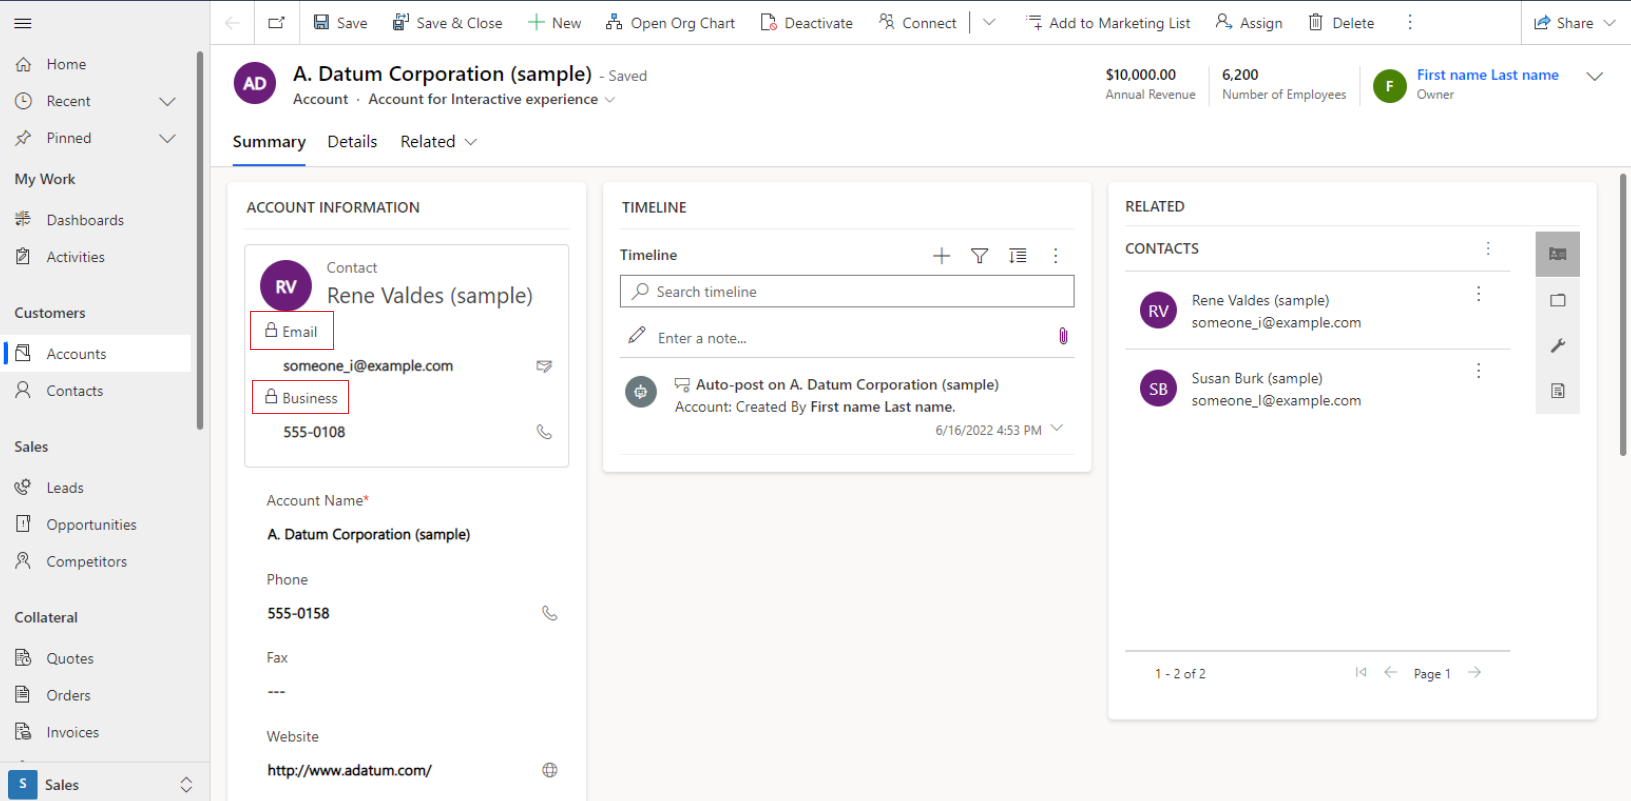Click Save & Close button

point(447,23)
